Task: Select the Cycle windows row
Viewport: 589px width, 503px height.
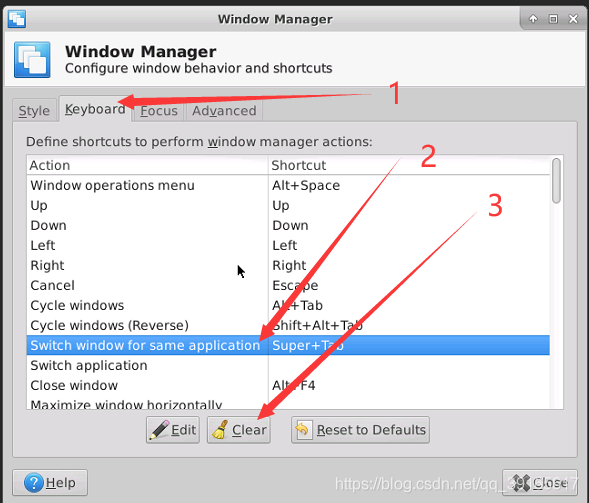Action: (x=288, y=305)
